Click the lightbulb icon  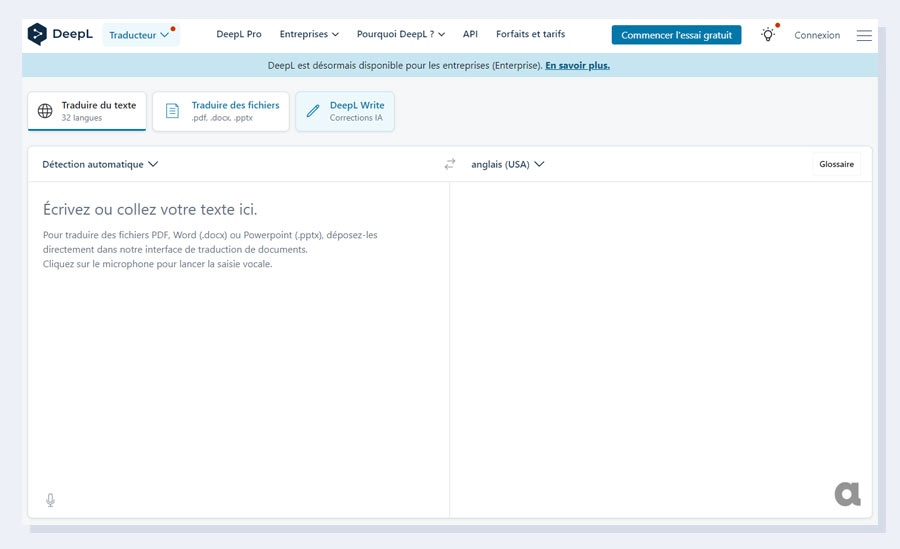point(768,34)
